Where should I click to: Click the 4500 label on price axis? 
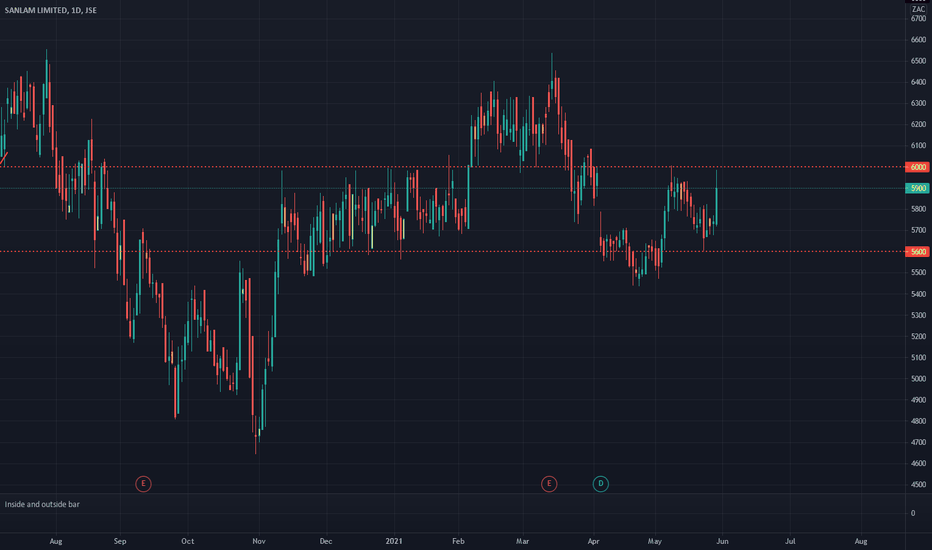pyautogui.click(x=918, y=485)
